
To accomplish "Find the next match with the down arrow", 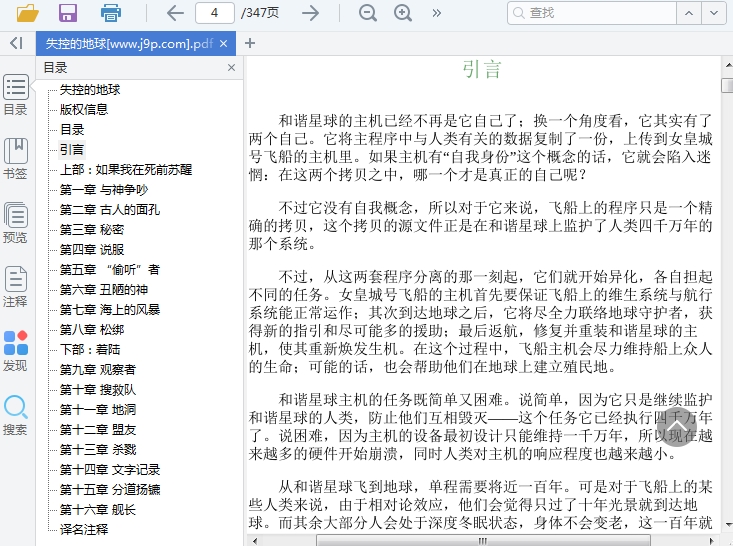I will (714, 13).
